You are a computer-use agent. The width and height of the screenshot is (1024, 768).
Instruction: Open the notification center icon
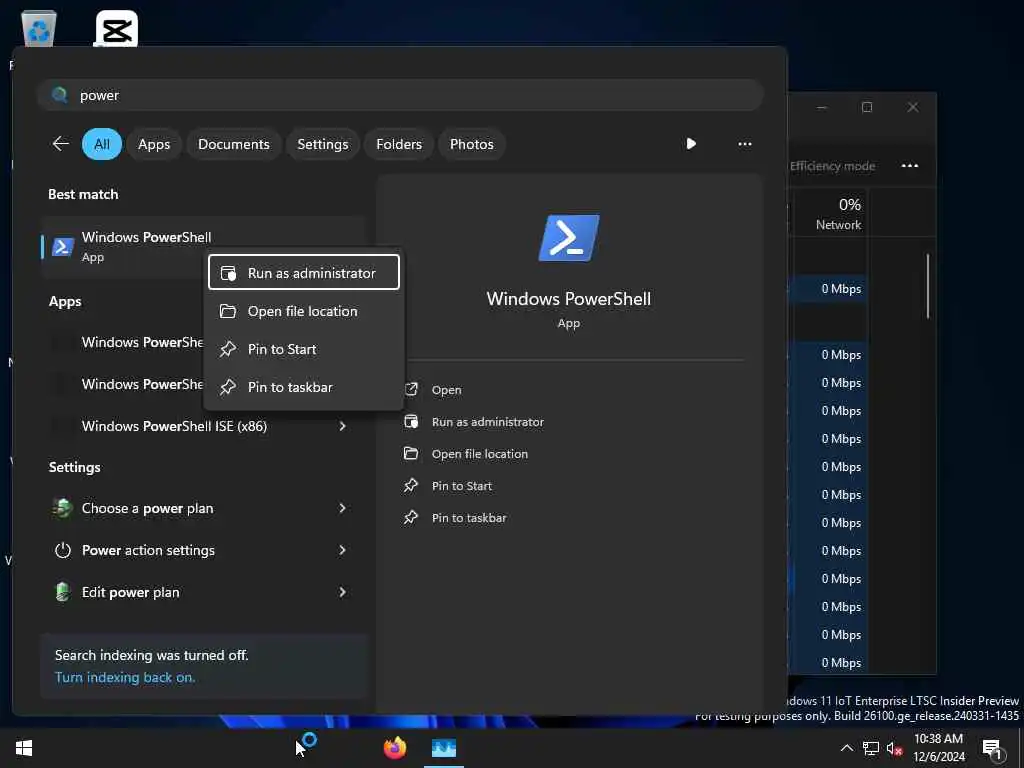(x=992, y=749)
